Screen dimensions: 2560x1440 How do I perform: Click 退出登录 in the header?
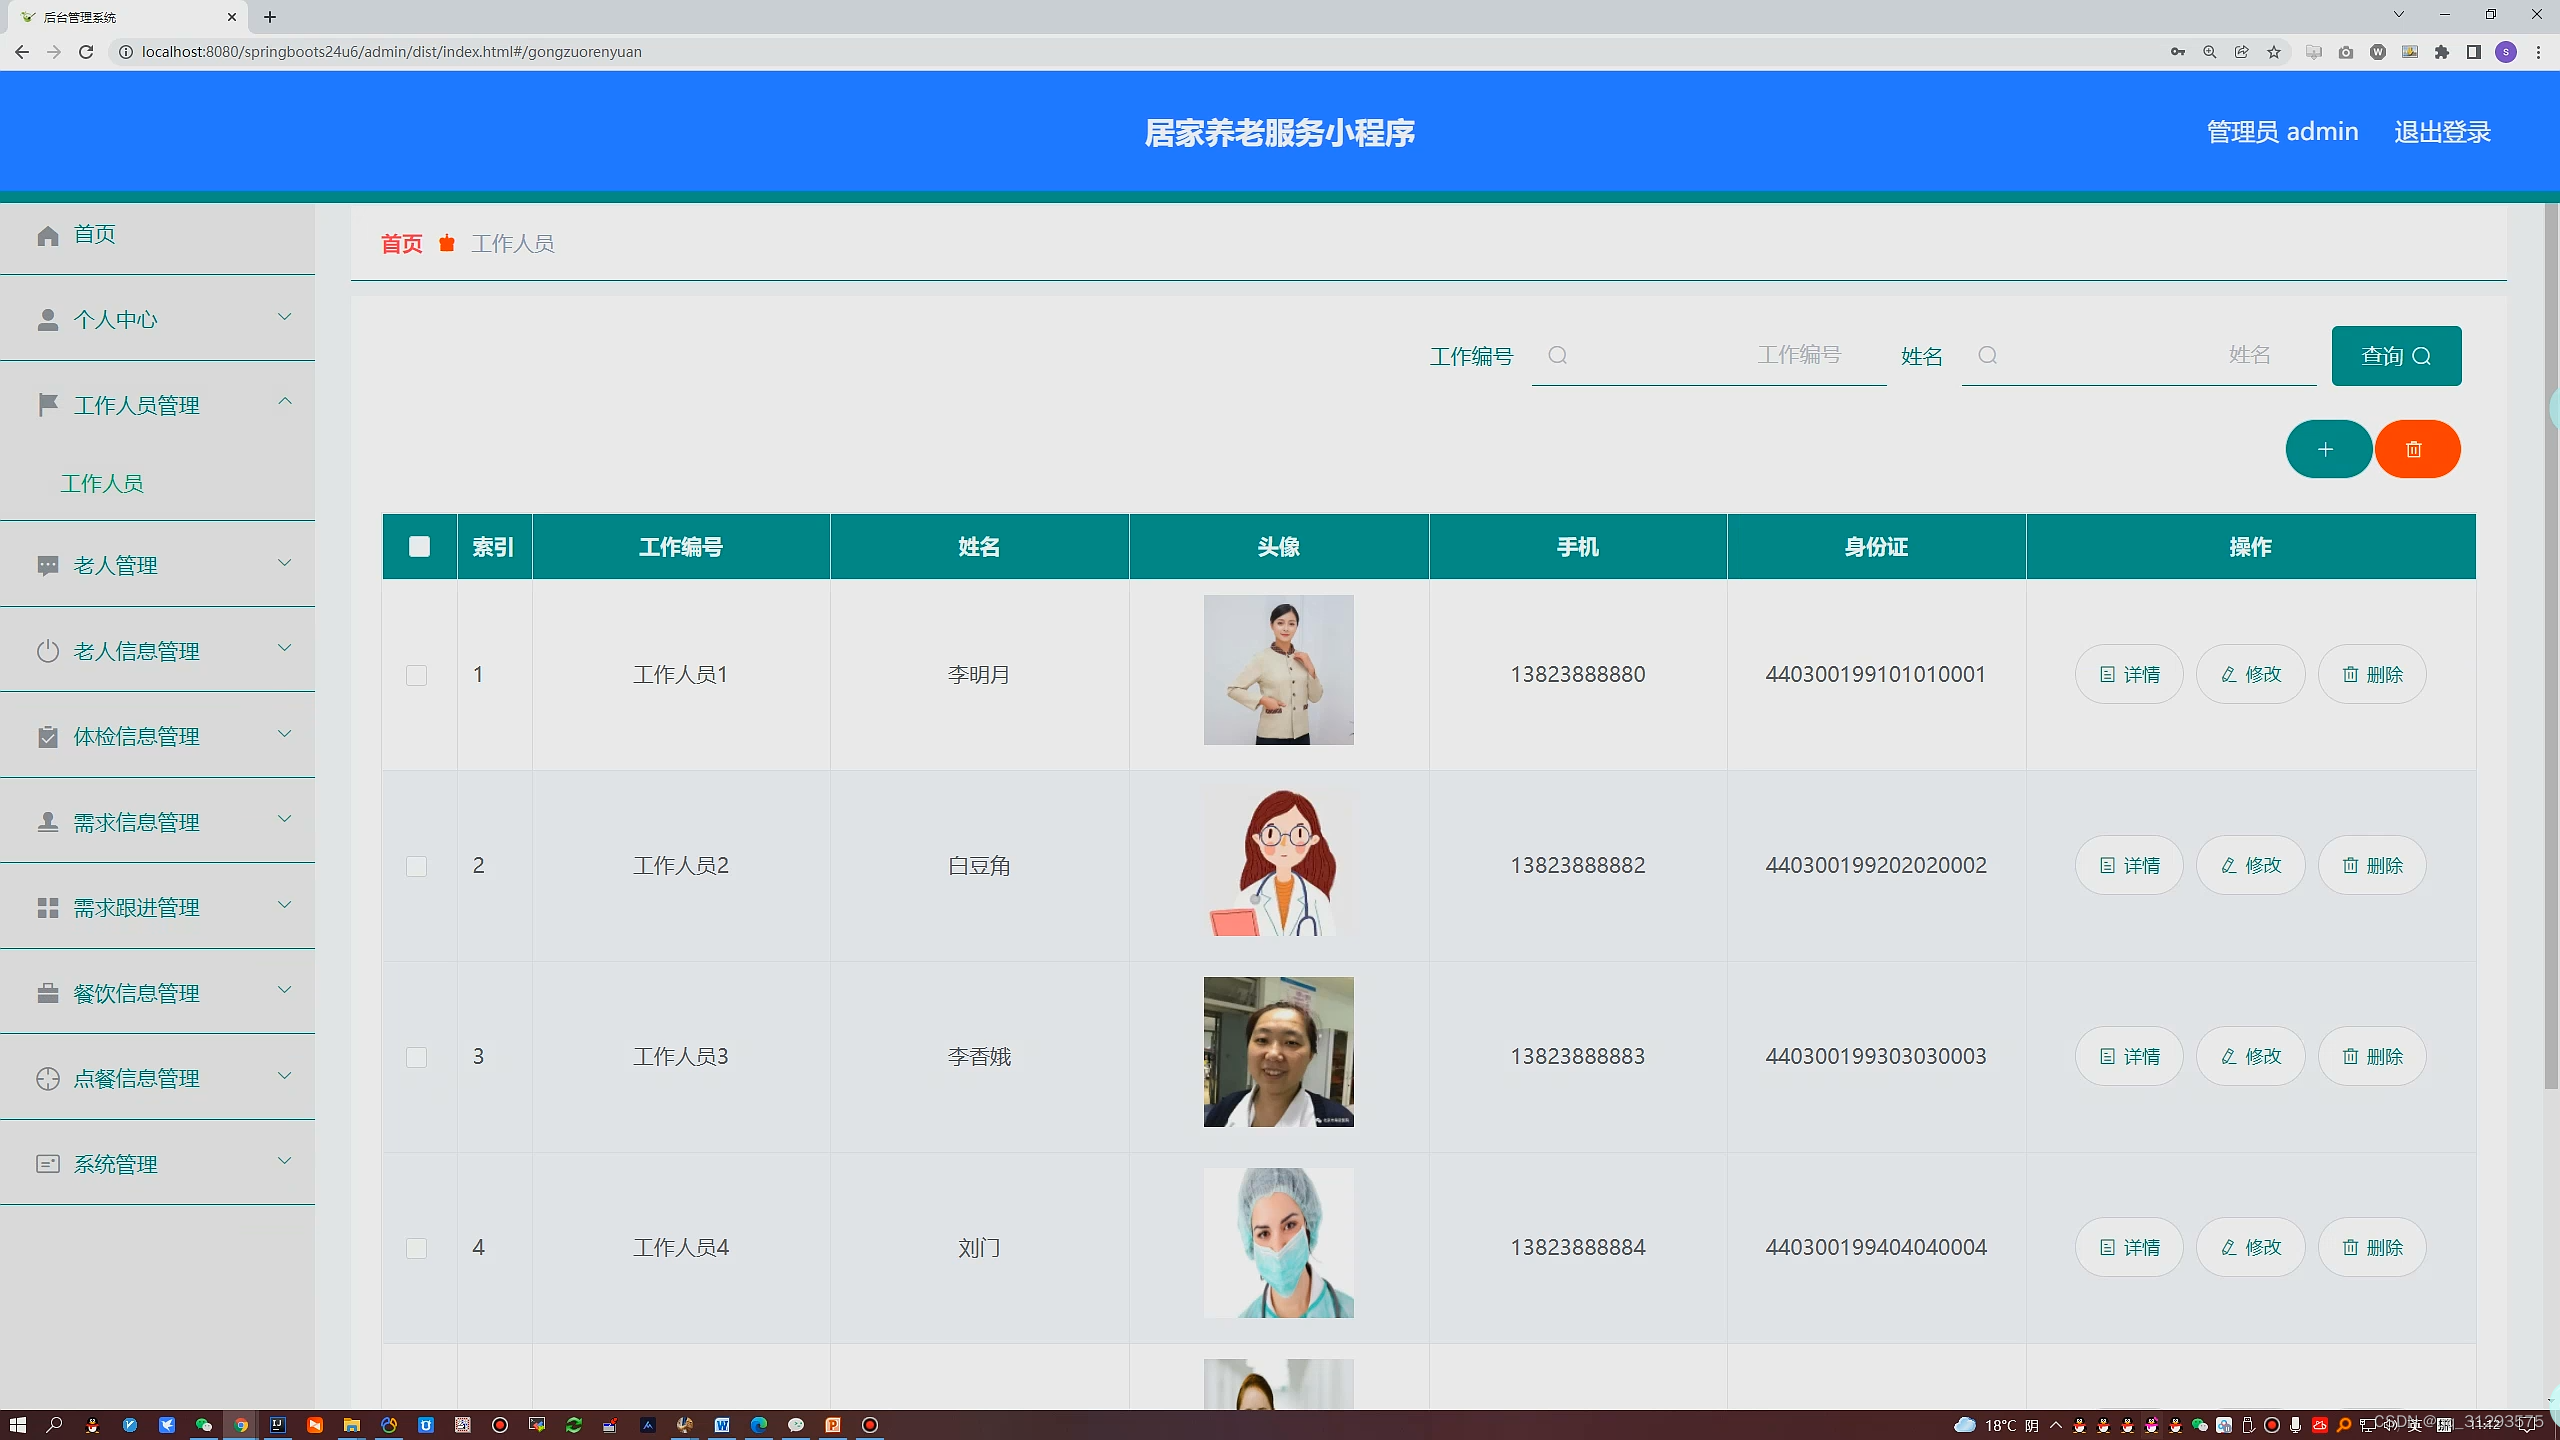[2441, 132]
